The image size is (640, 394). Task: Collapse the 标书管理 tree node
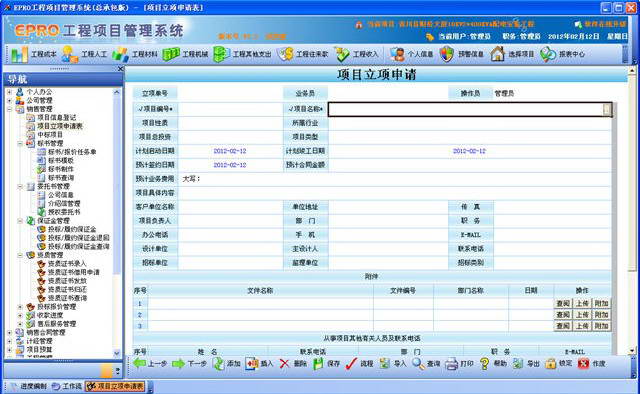(20, 143)
